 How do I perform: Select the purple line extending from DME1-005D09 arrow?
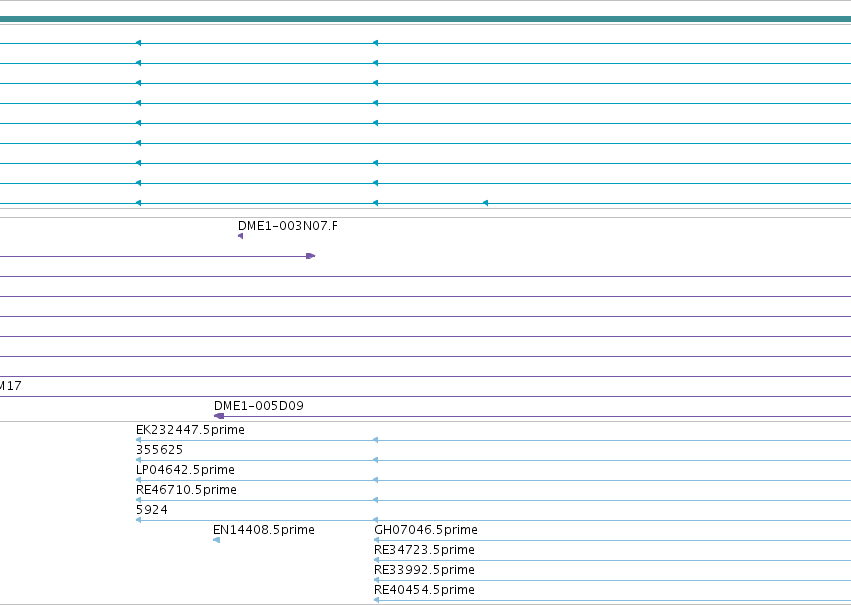pos(537,416)
